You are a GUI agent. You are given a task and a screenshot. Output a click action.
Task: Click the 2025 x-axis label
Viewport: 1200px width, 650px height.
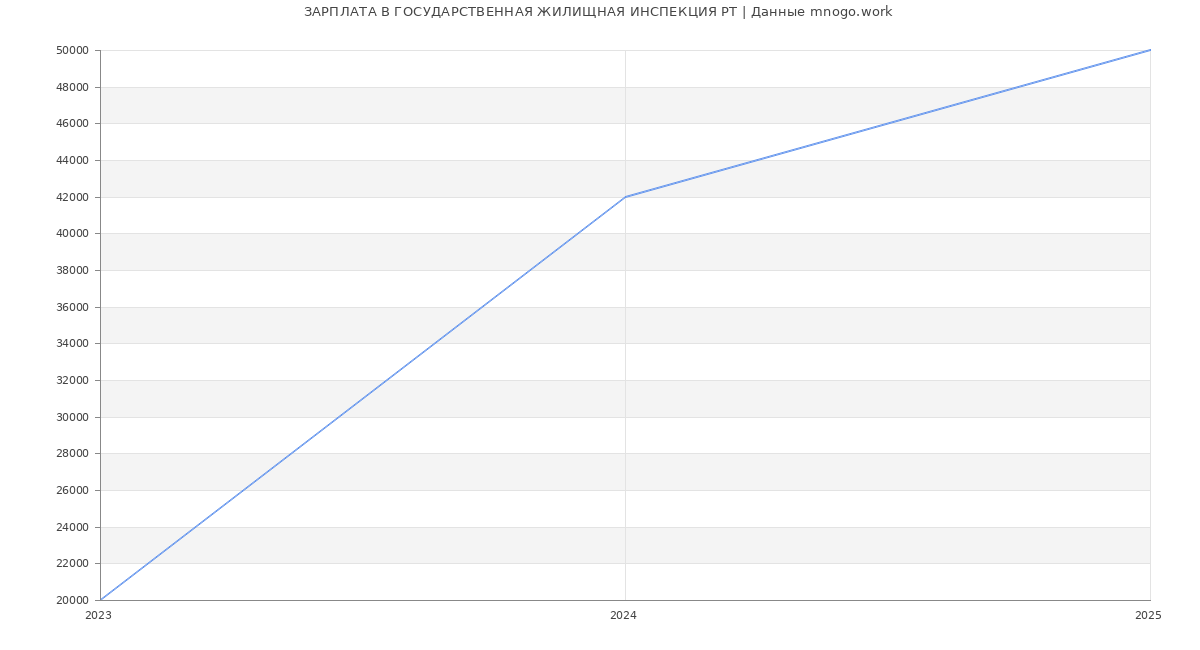click(x=1148, y=615)
